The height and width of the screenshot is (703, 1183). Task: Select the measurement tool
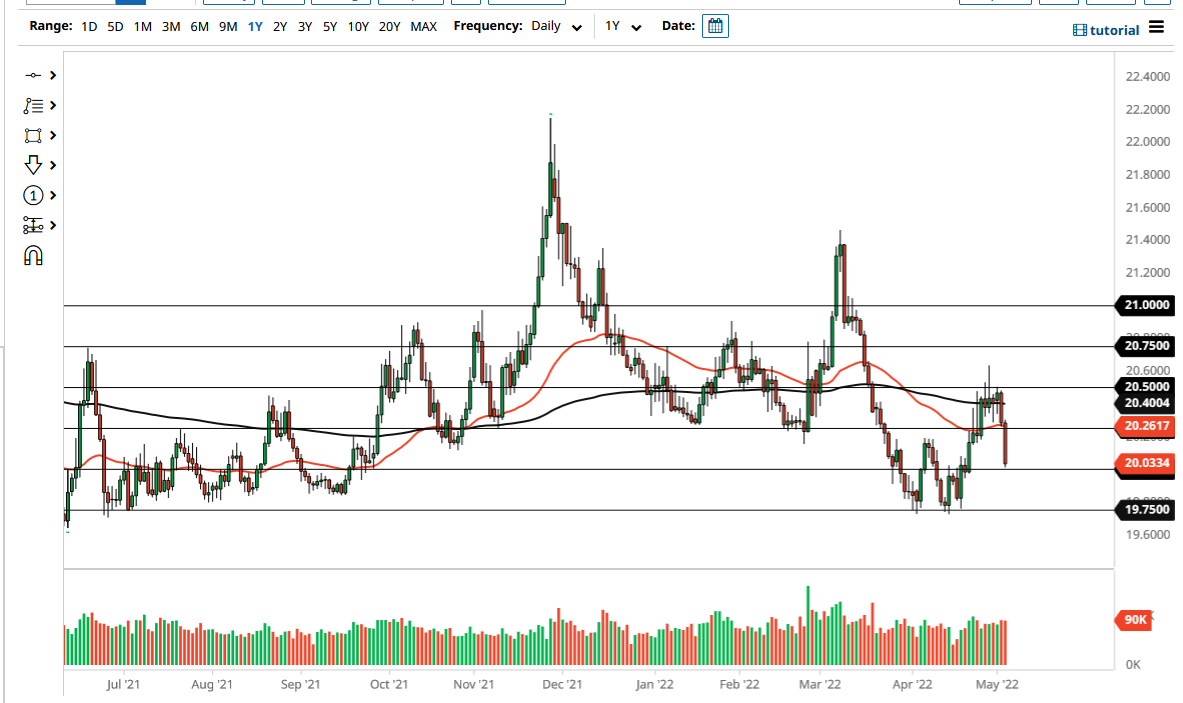click(33, 225)
